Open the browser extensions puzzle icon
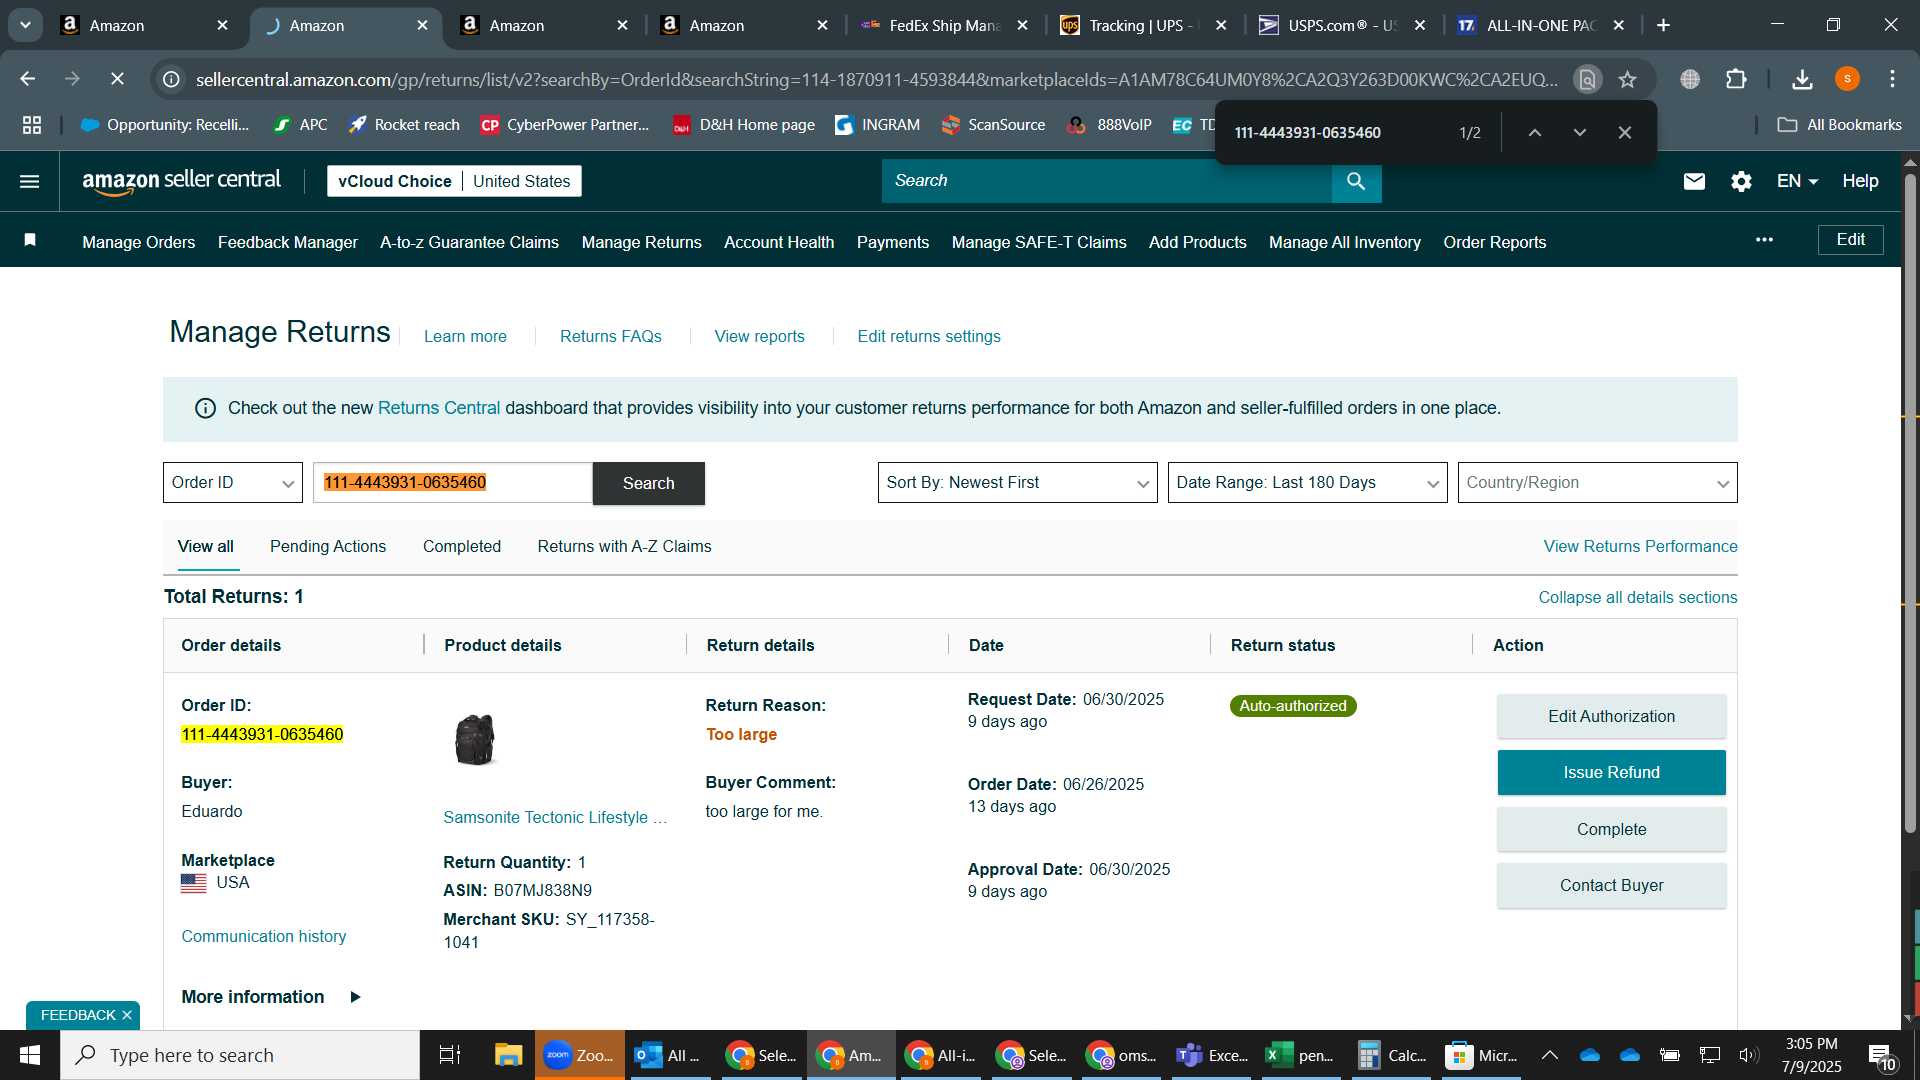 [x=1737, y=79]
